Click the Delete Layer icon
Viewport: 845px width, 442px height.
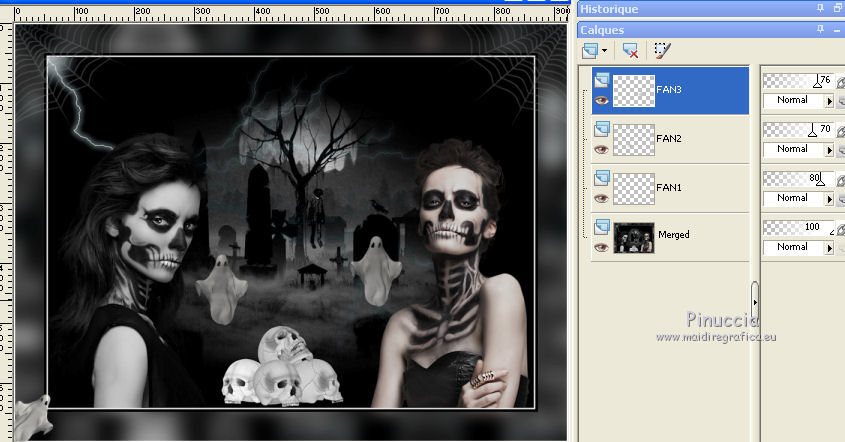(630, 51)
